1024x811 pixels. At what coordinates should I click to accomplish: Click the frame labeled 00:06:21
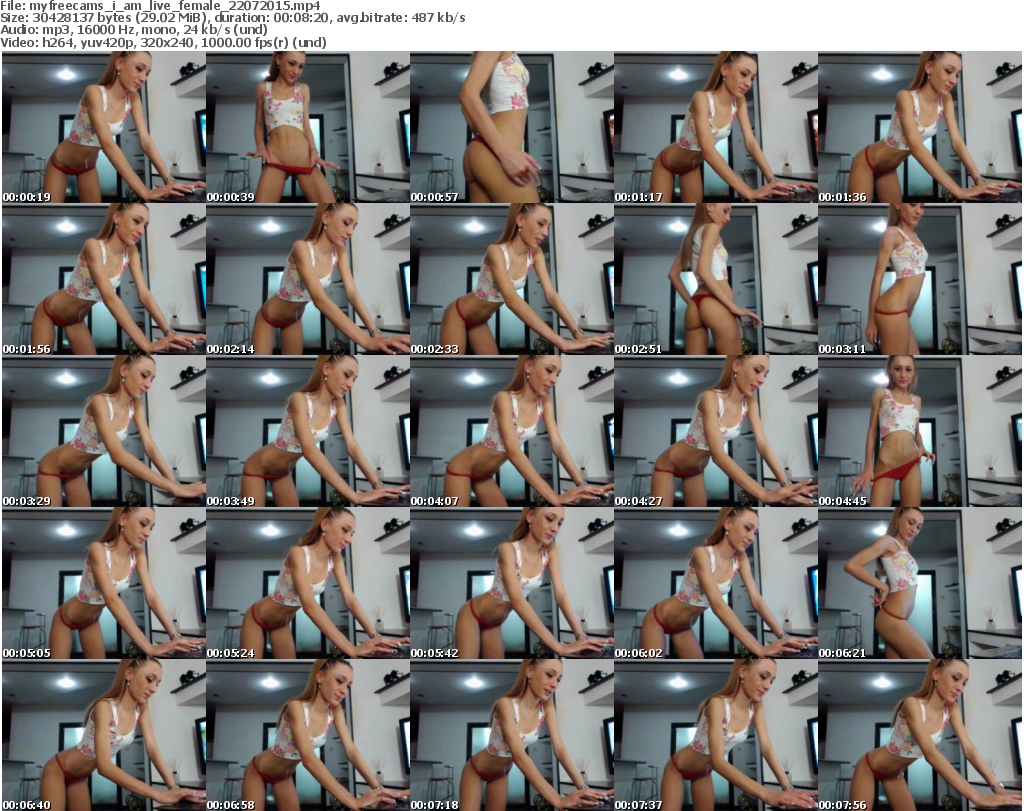pos(920,583)
